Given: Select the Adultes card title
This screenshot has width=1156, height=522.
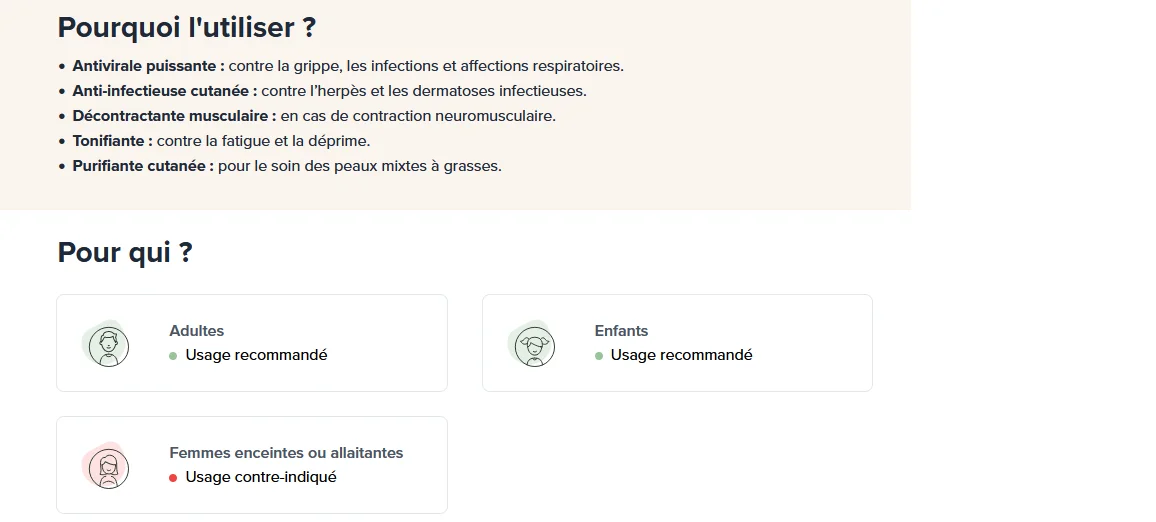Looking at the screenshot, I should [x=197, y=331].
